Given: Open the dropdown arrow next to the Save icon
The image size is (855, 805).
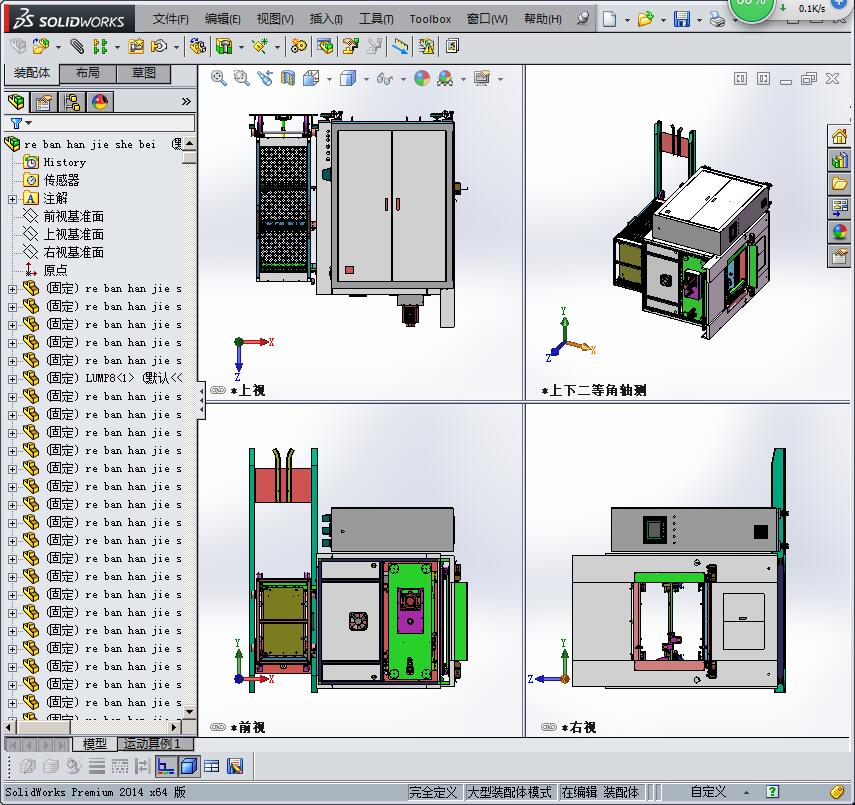Looking at the screenshot, I should tap(699, 21).
